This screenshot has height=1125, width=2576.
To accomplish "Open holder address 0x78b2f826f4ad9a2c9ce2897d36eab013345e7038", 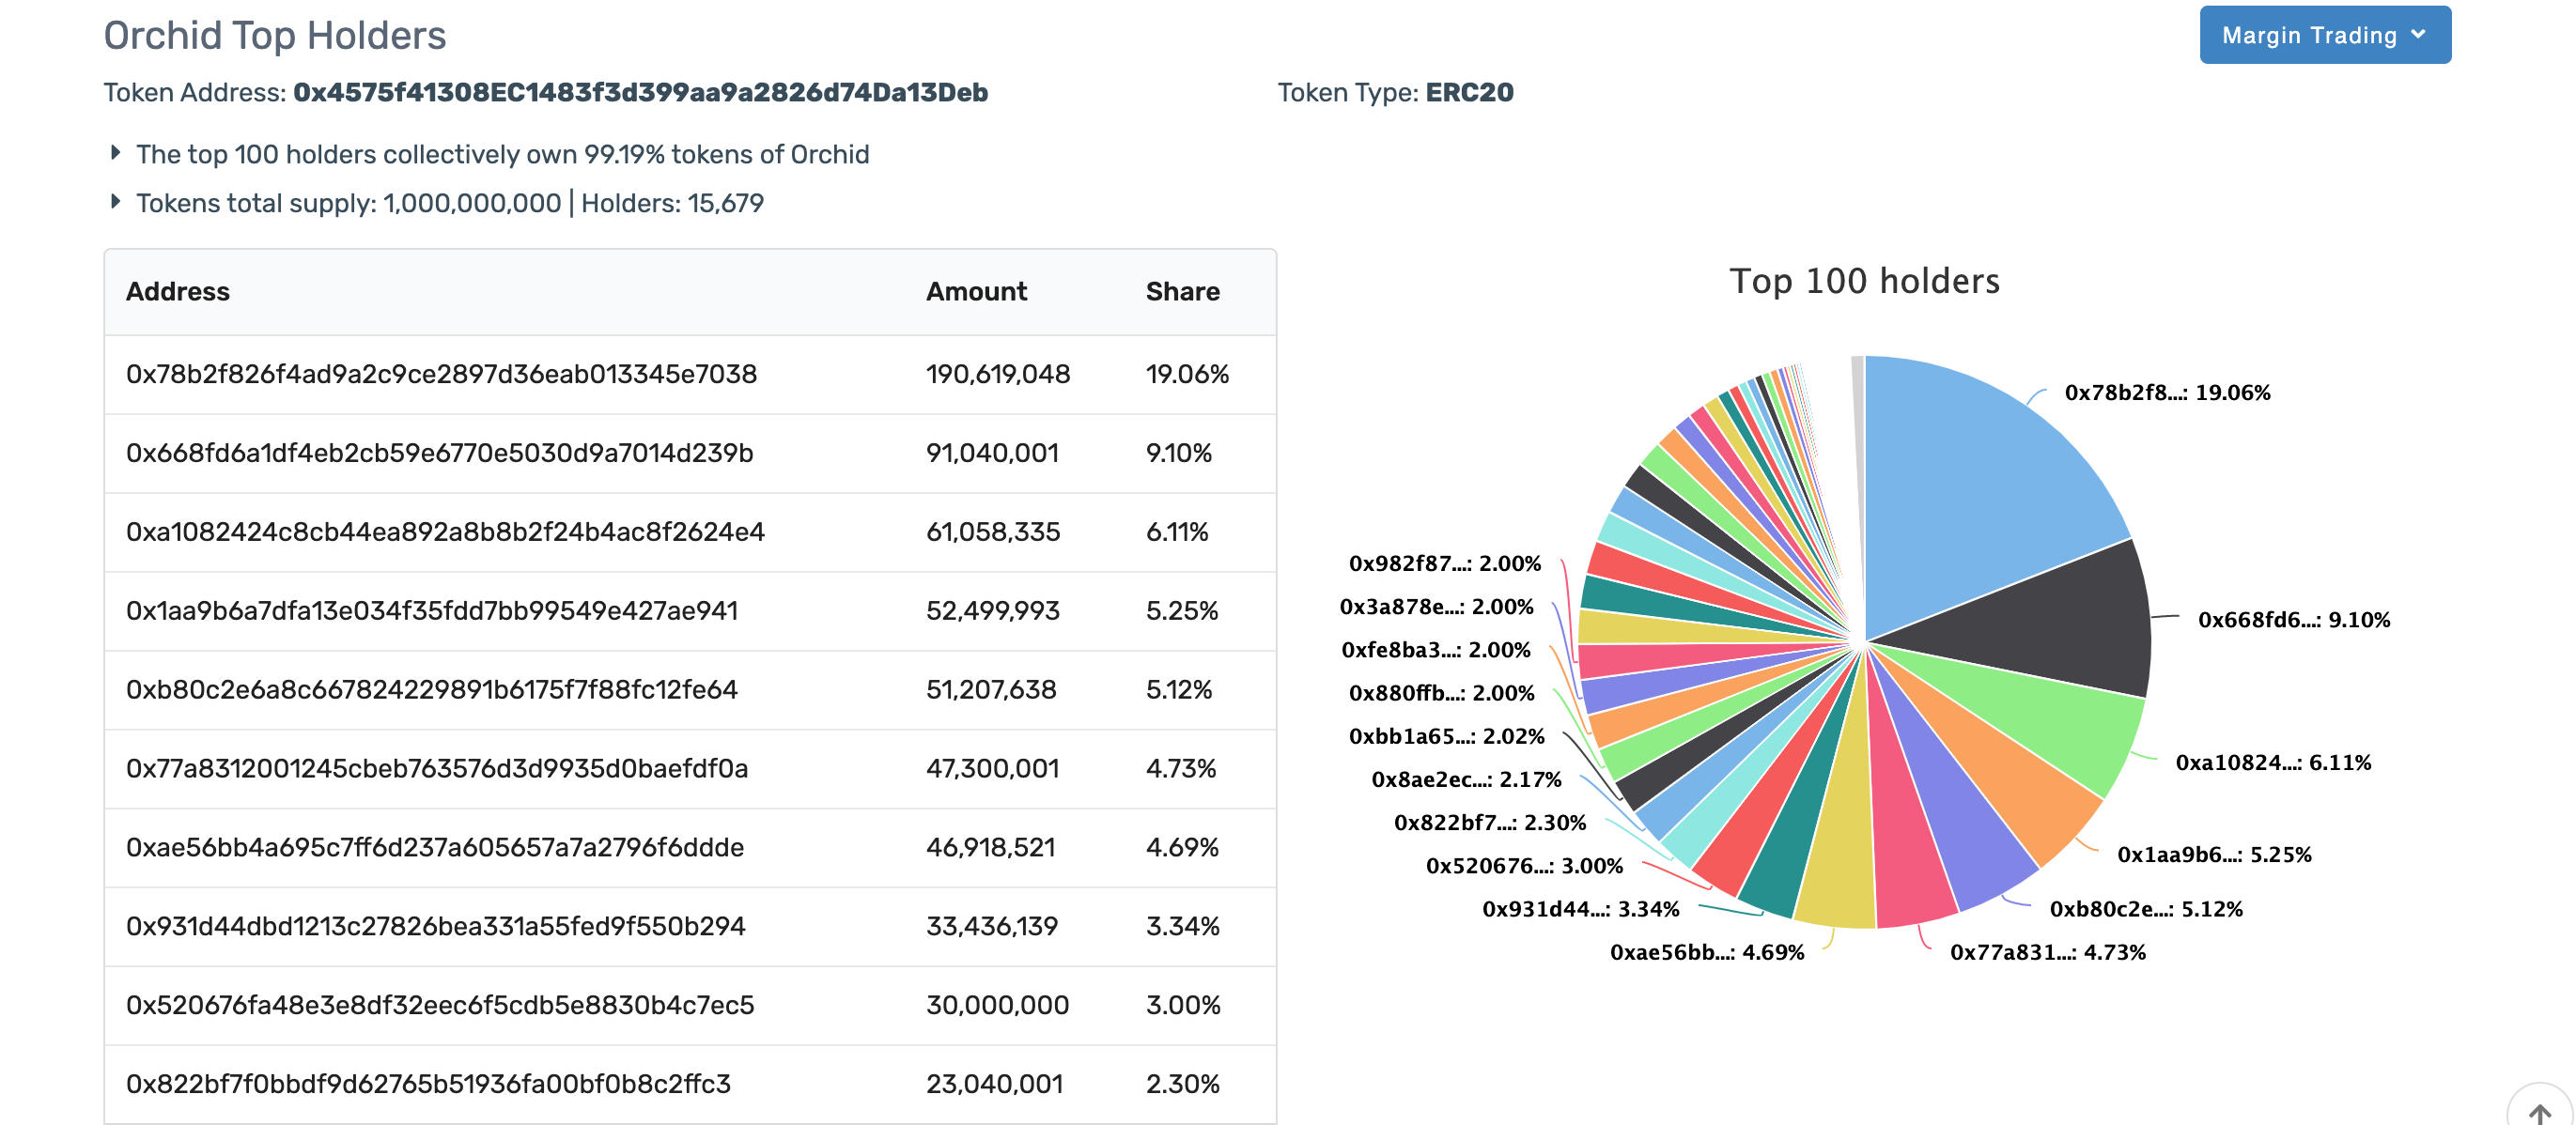I will click(441, 374).
